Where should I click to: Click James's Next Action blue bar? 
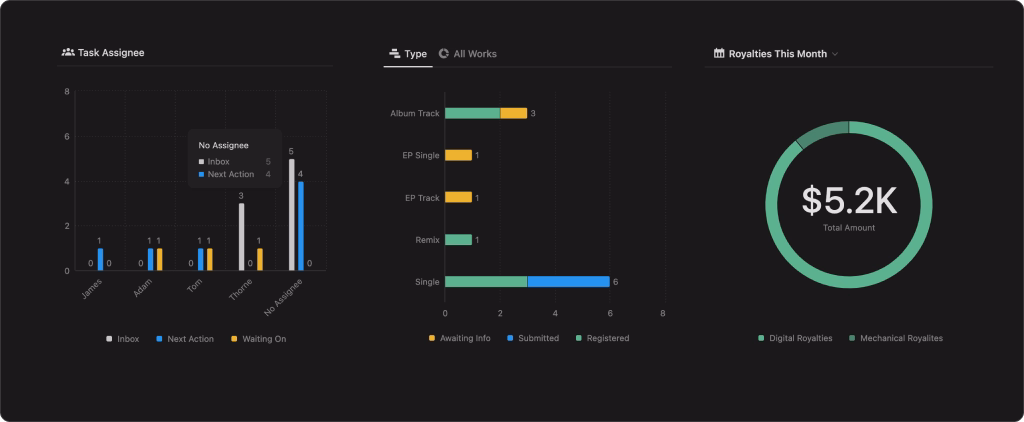[x=101, y=259]
